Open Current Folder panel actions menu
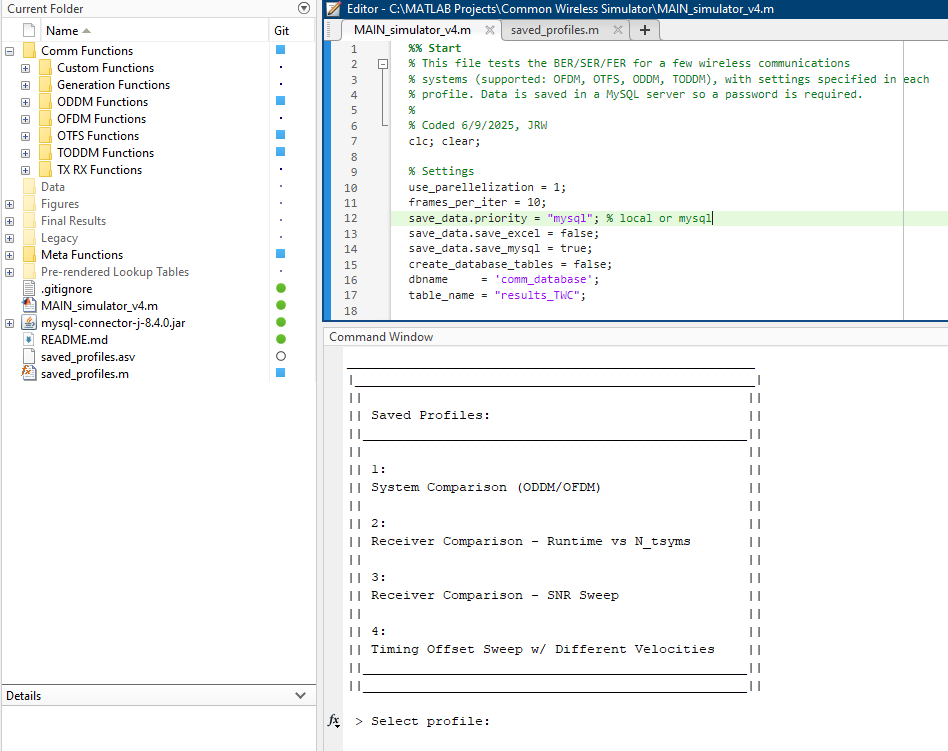The width and height of the screenshot is (948, 751). coord(304,8)
